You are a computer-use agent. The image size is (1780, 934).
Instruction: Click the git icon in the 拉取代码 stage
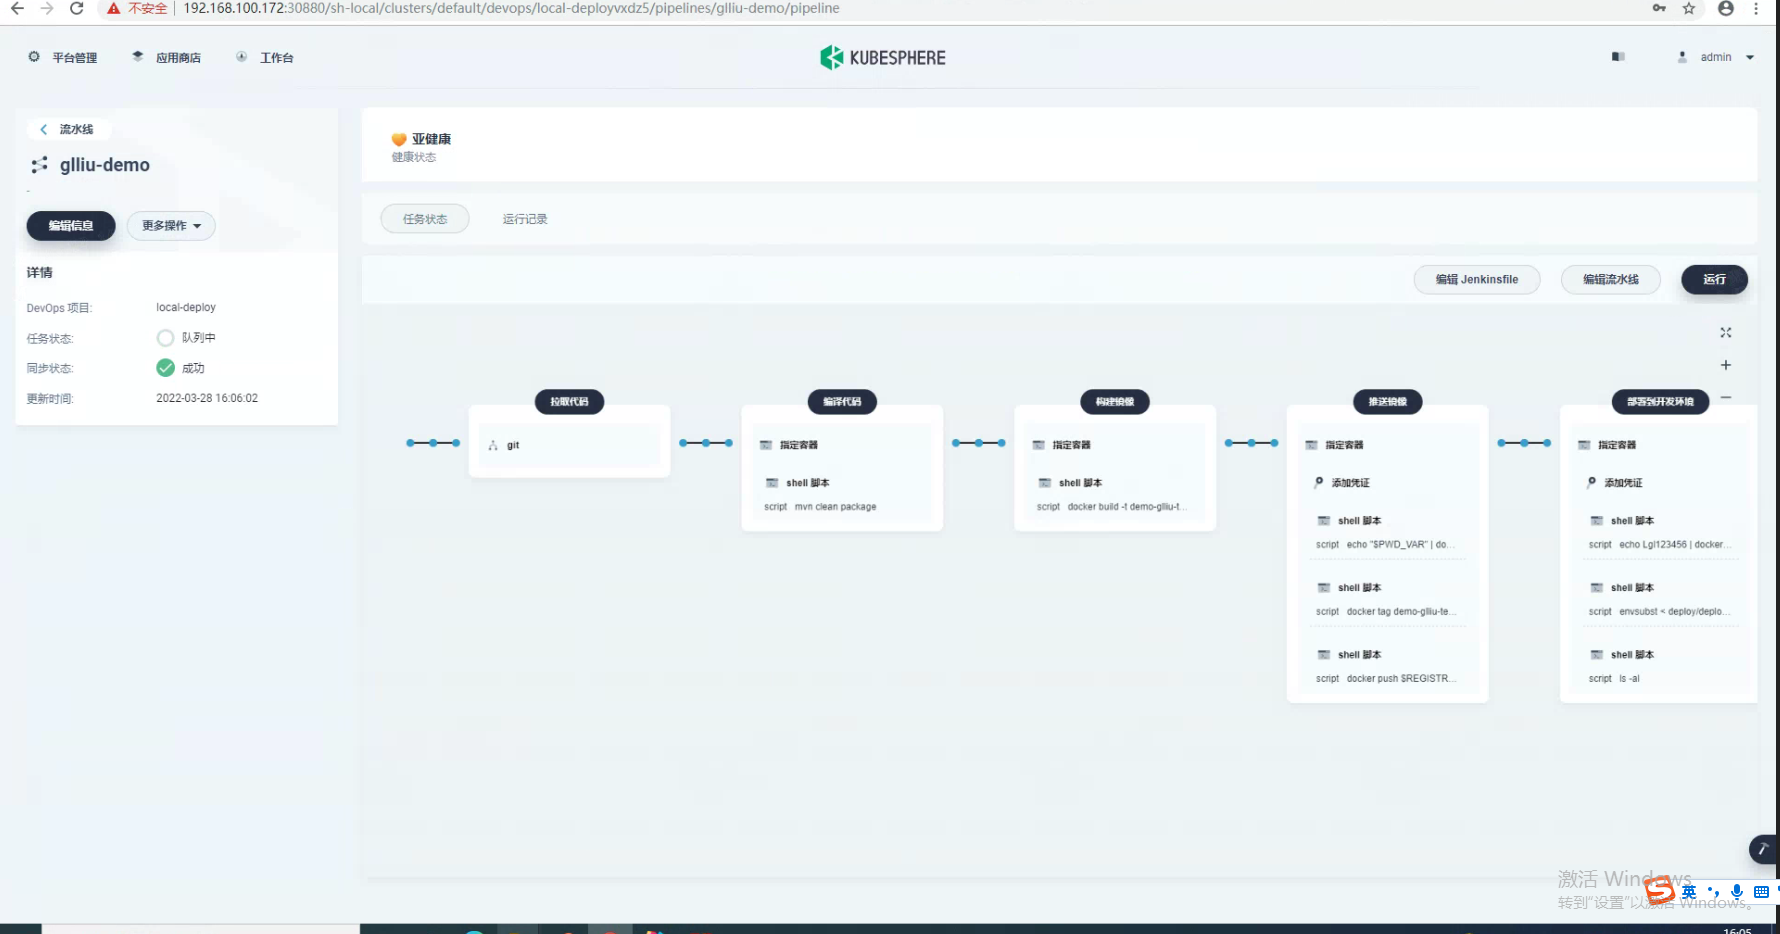click(494, 444)
